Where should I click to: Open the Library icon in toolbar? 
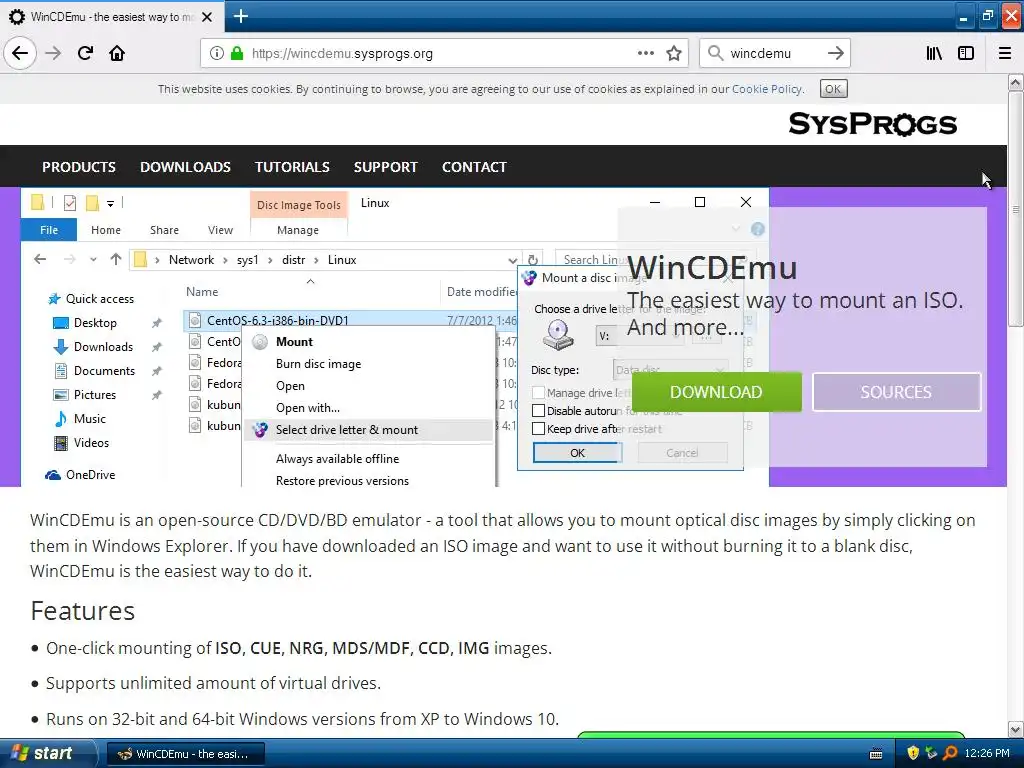click(x=934, y=53)
